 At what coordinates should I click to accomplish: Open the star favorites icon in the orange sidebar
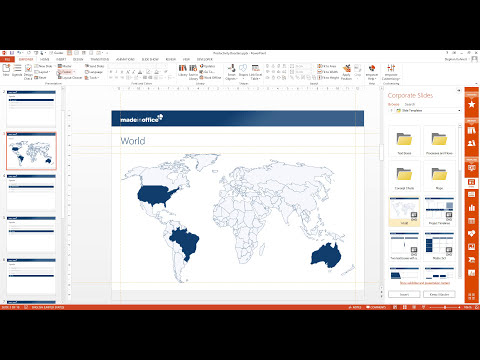point(471,104)
